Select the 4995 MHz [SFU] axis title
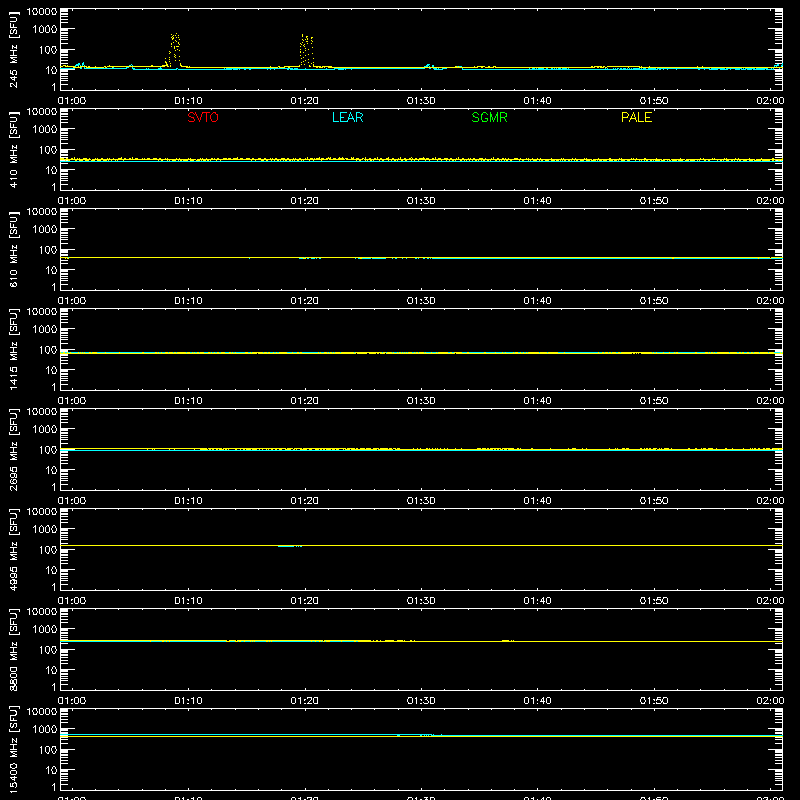800x800 pixels. (x=13, y=549)
